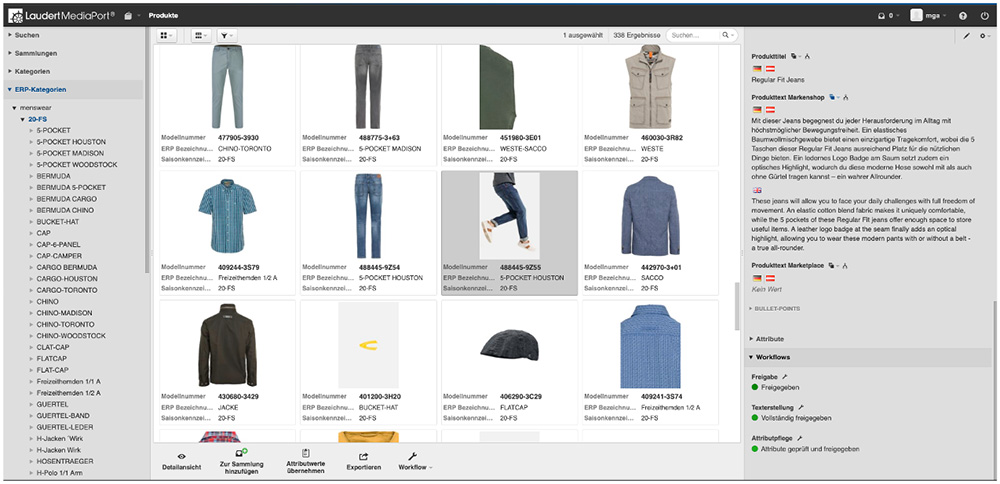The height and width of the screenshot is (484, 1000).
Task: Click the Freigegeben status text
Action: click(x=780, y=387)
